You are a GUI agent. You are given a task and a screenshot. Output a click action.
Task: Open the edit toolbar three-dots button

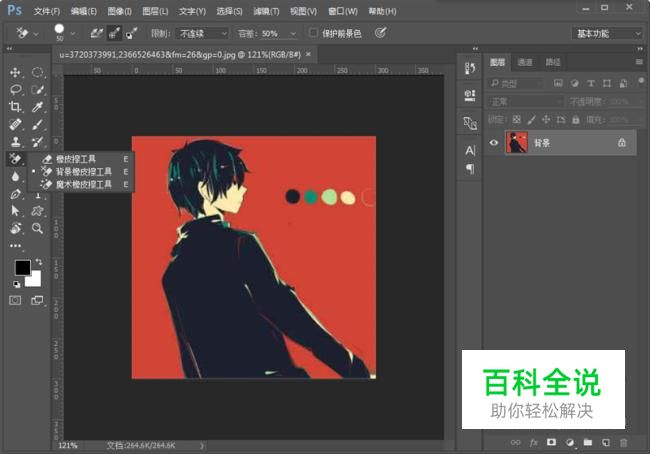15,245
